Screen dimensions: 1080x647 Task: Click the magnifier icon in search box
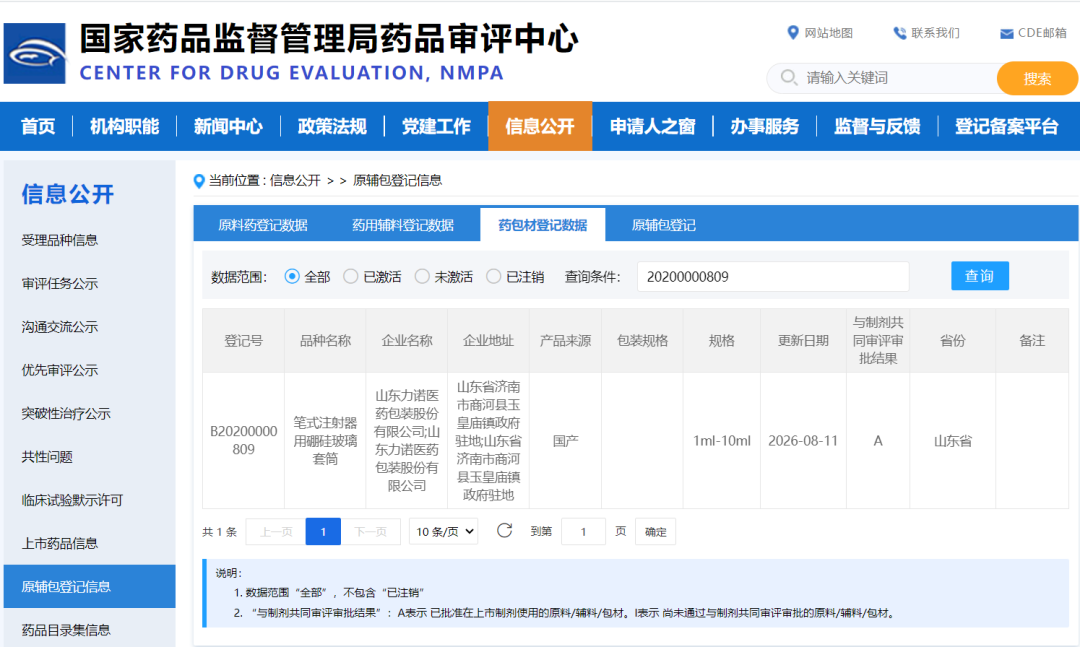[789, 77]
